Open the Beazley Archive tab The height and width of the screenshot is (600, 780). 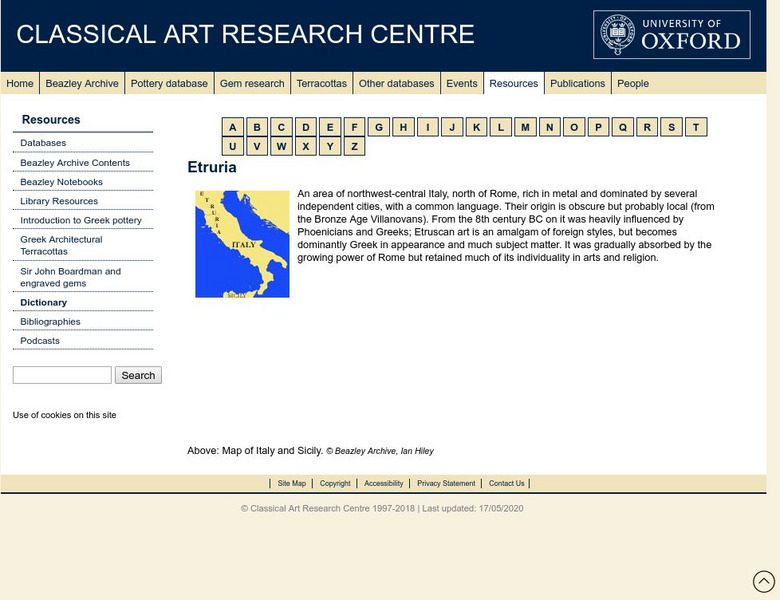coord(82,84)
